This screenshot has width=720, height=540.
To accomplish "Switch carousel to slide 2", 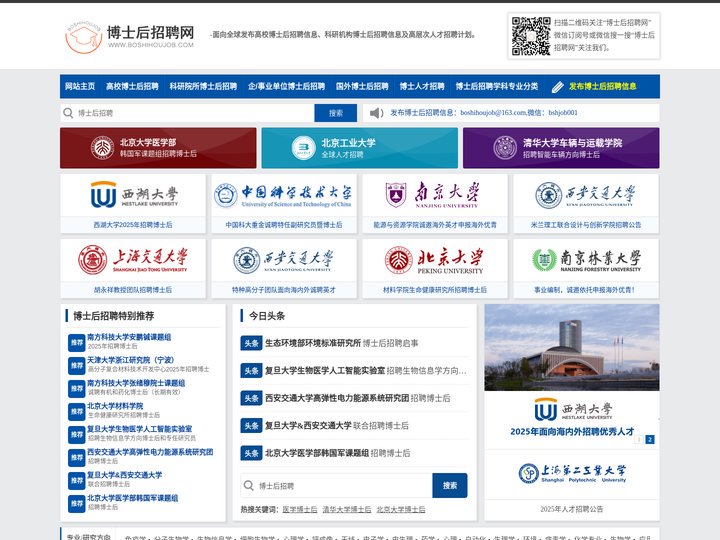I will [x=650, y=439].
